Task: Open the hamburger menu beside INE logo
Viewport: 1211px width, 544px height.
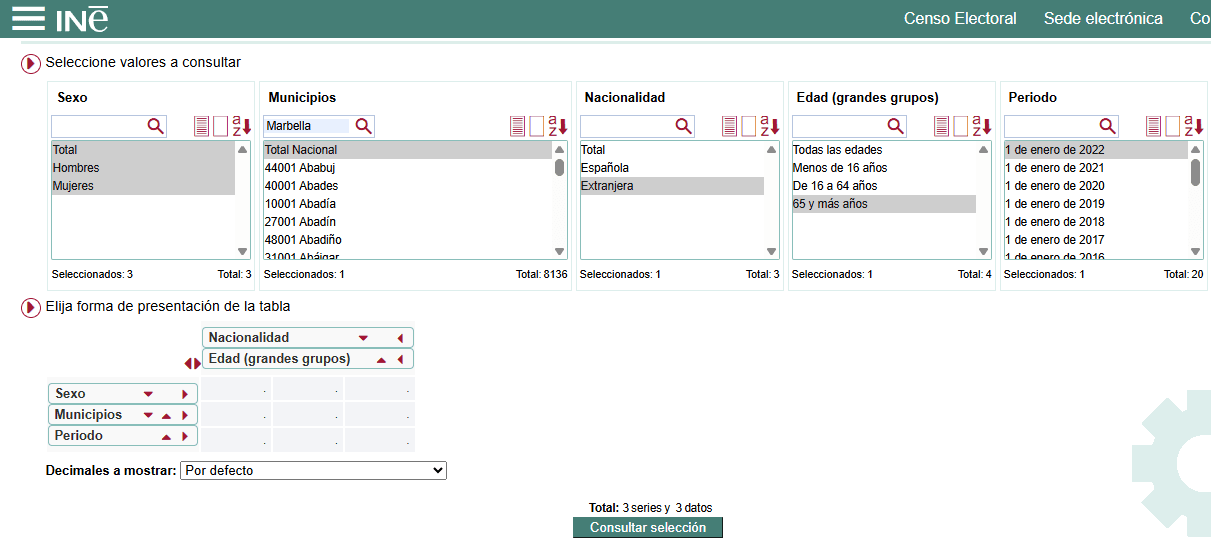Action: pyautogui.click(x=27, y=18)
